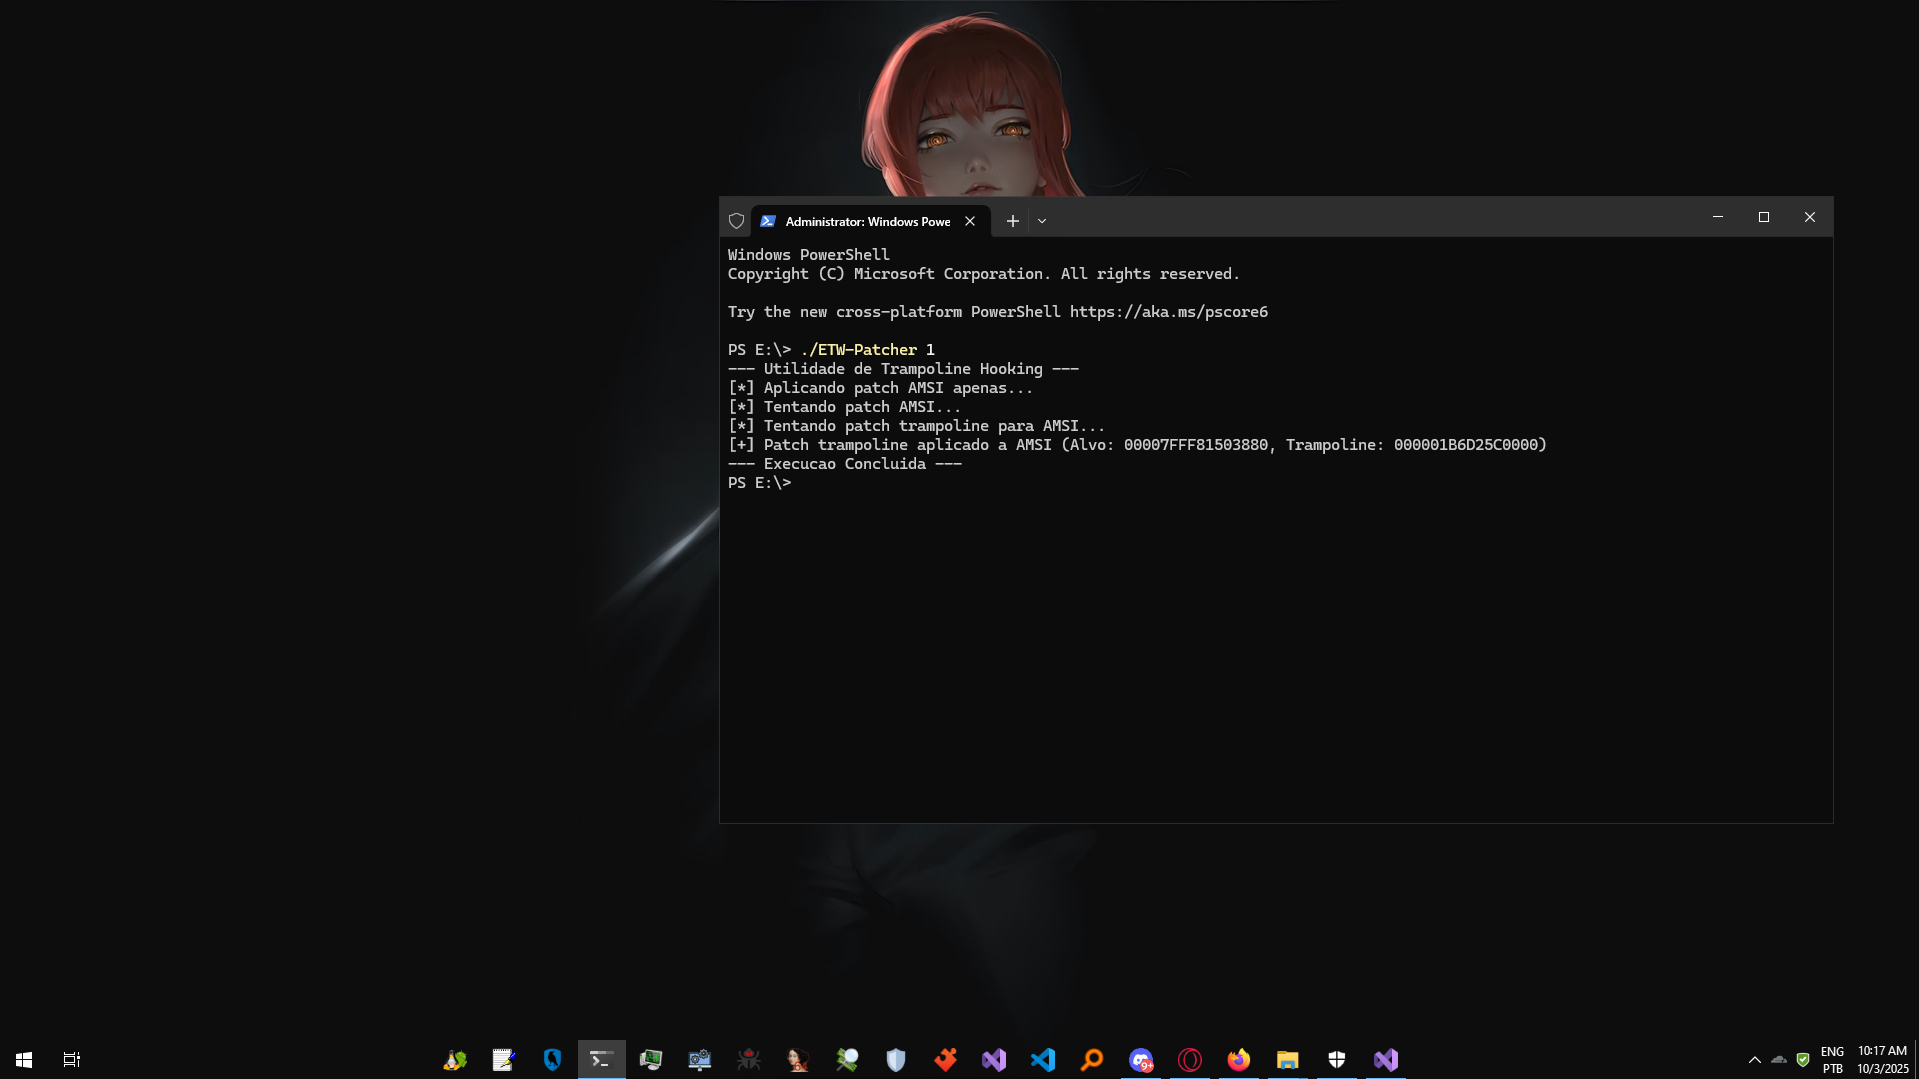Close the Administrator: Windows PowerShell tab
This screenshot has width=1919, height=1079.
[970, 221]
